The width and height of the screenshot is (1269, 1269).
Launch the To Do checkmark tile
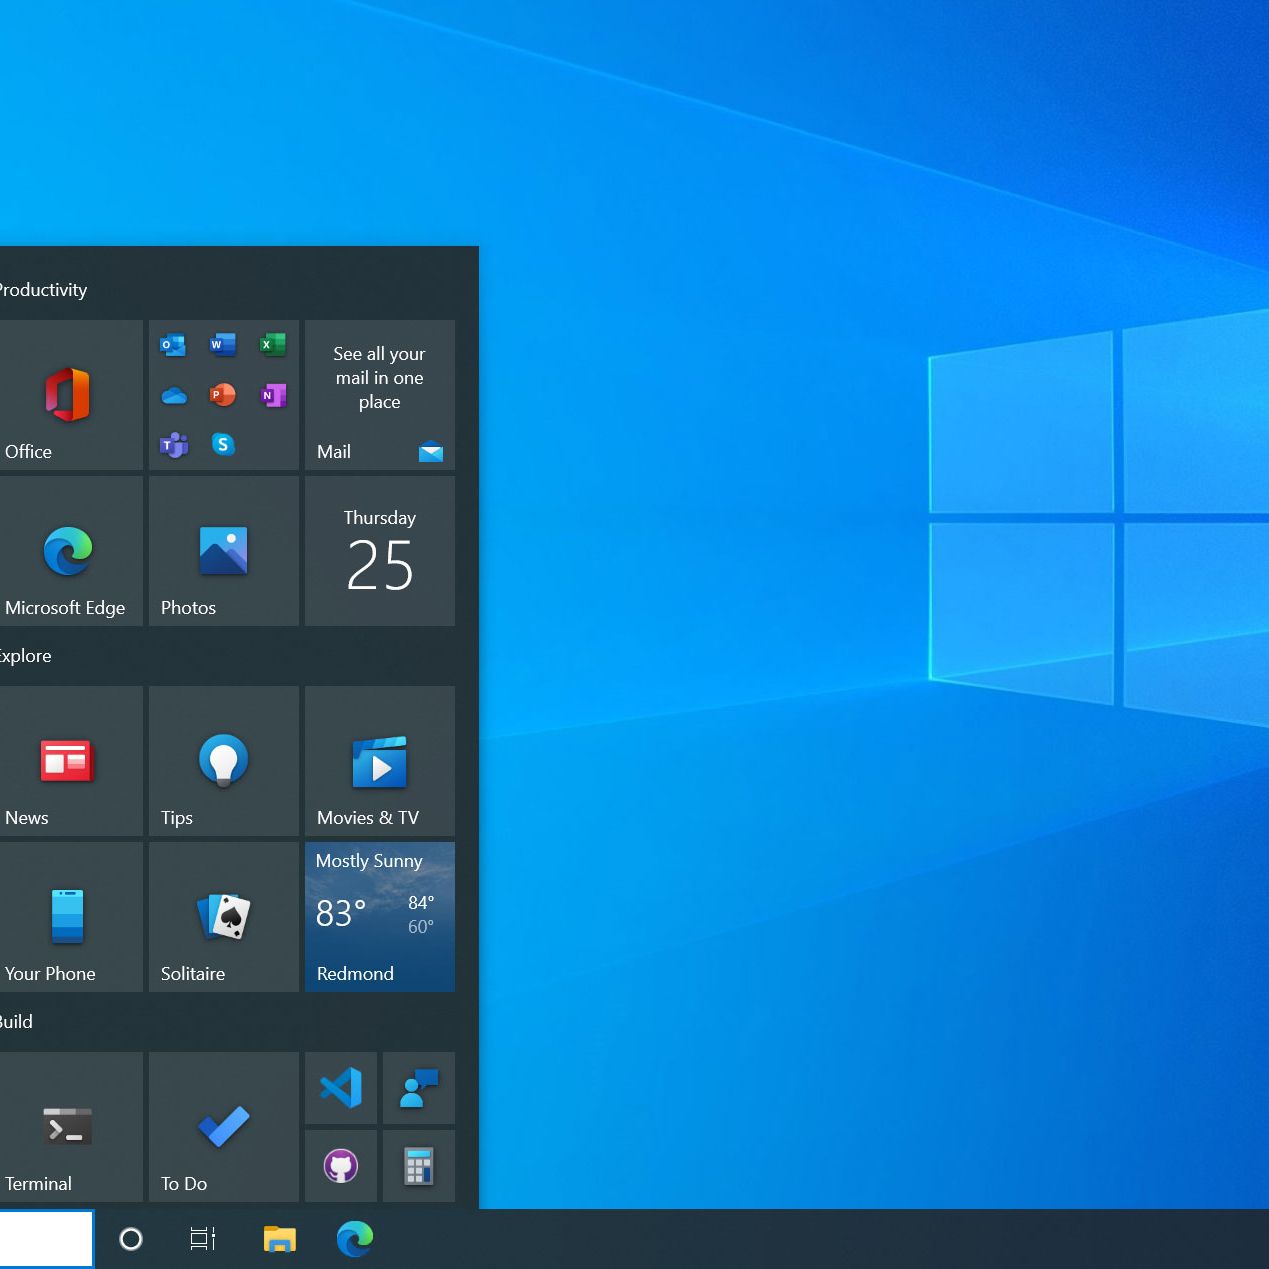(223, 1127)
